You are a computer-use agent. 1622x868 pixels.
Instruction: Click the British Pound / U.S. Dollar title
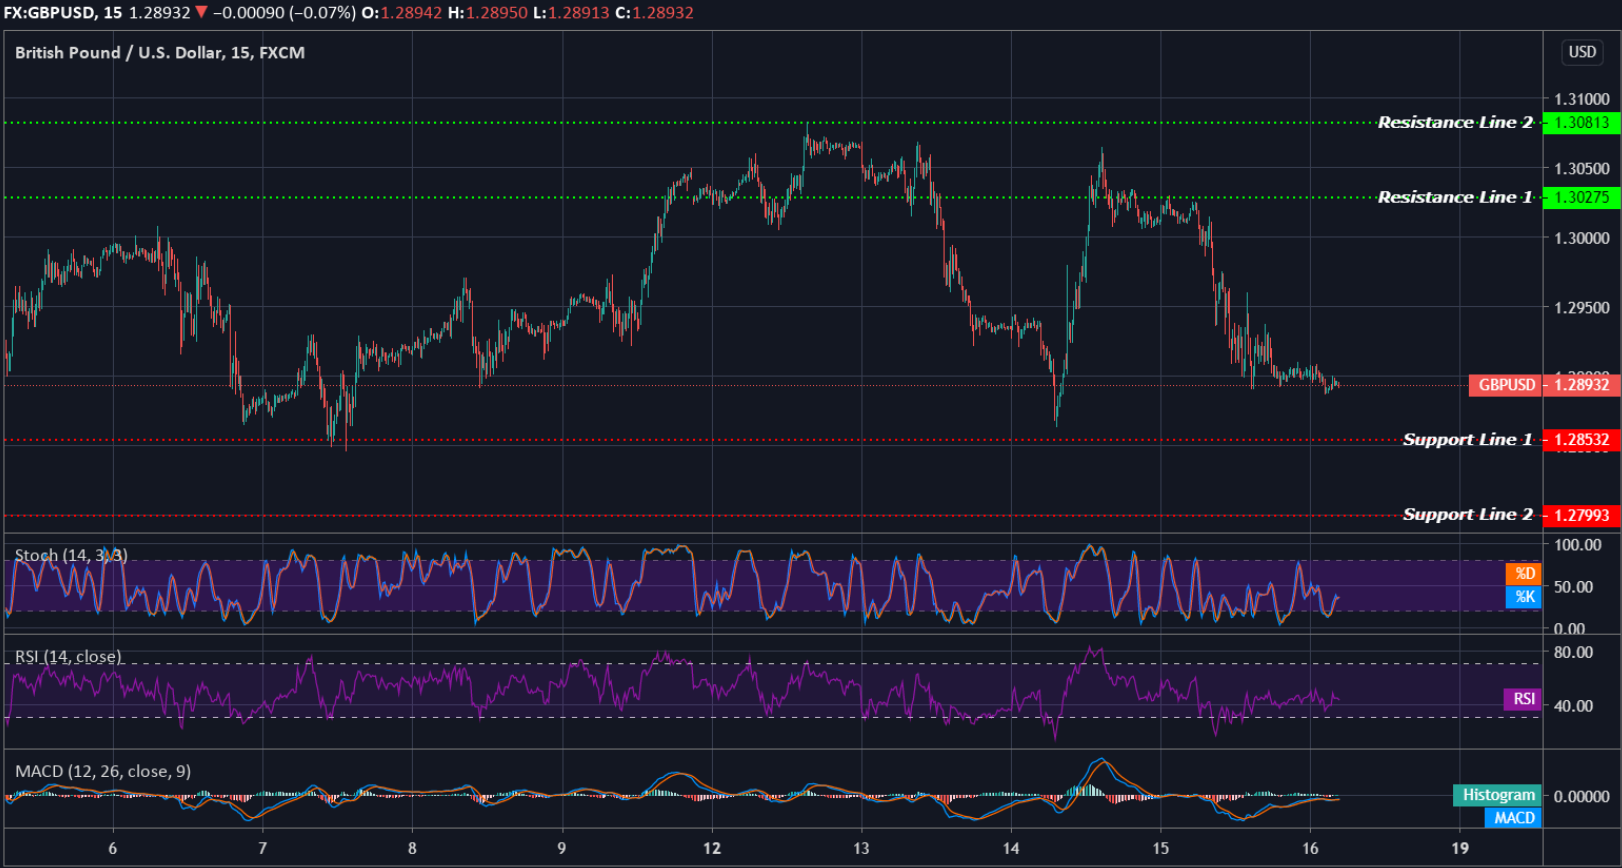tap(160, 52)
